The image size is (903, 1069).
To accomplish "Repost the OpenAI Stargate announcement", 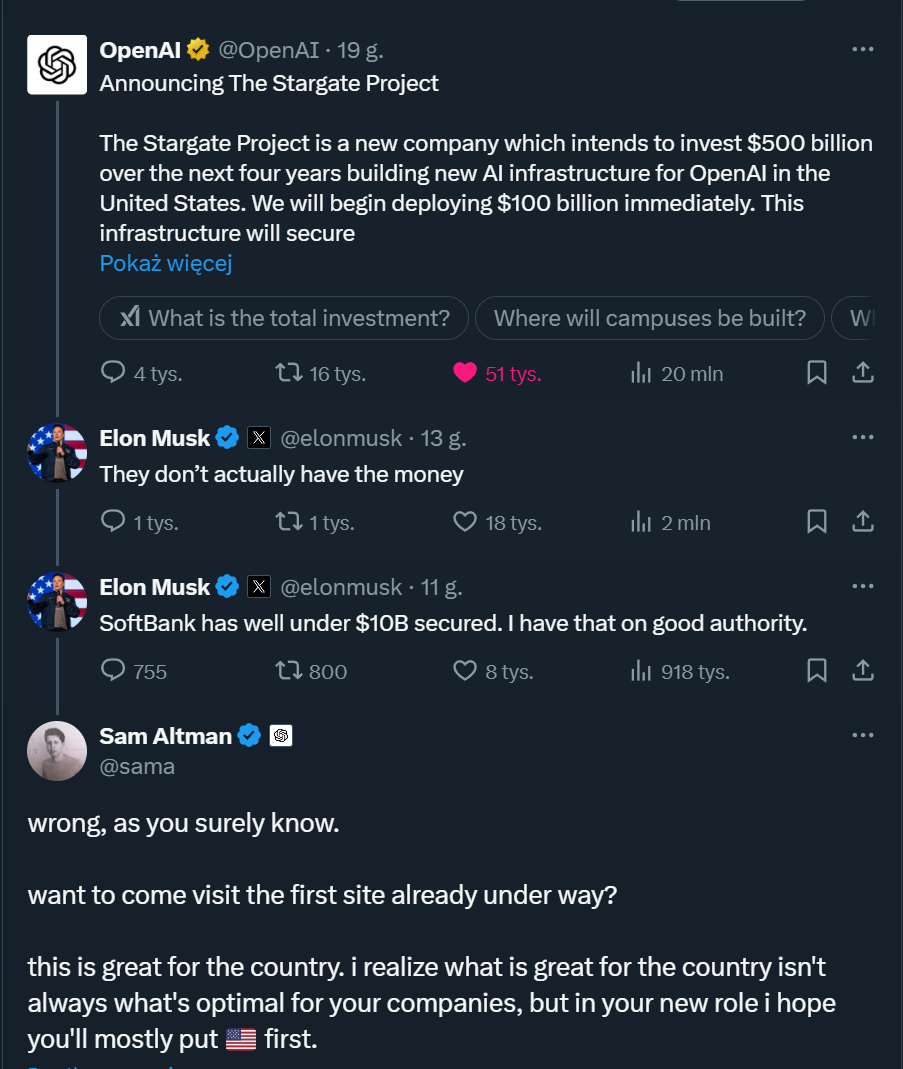I will tap(289, 373).
